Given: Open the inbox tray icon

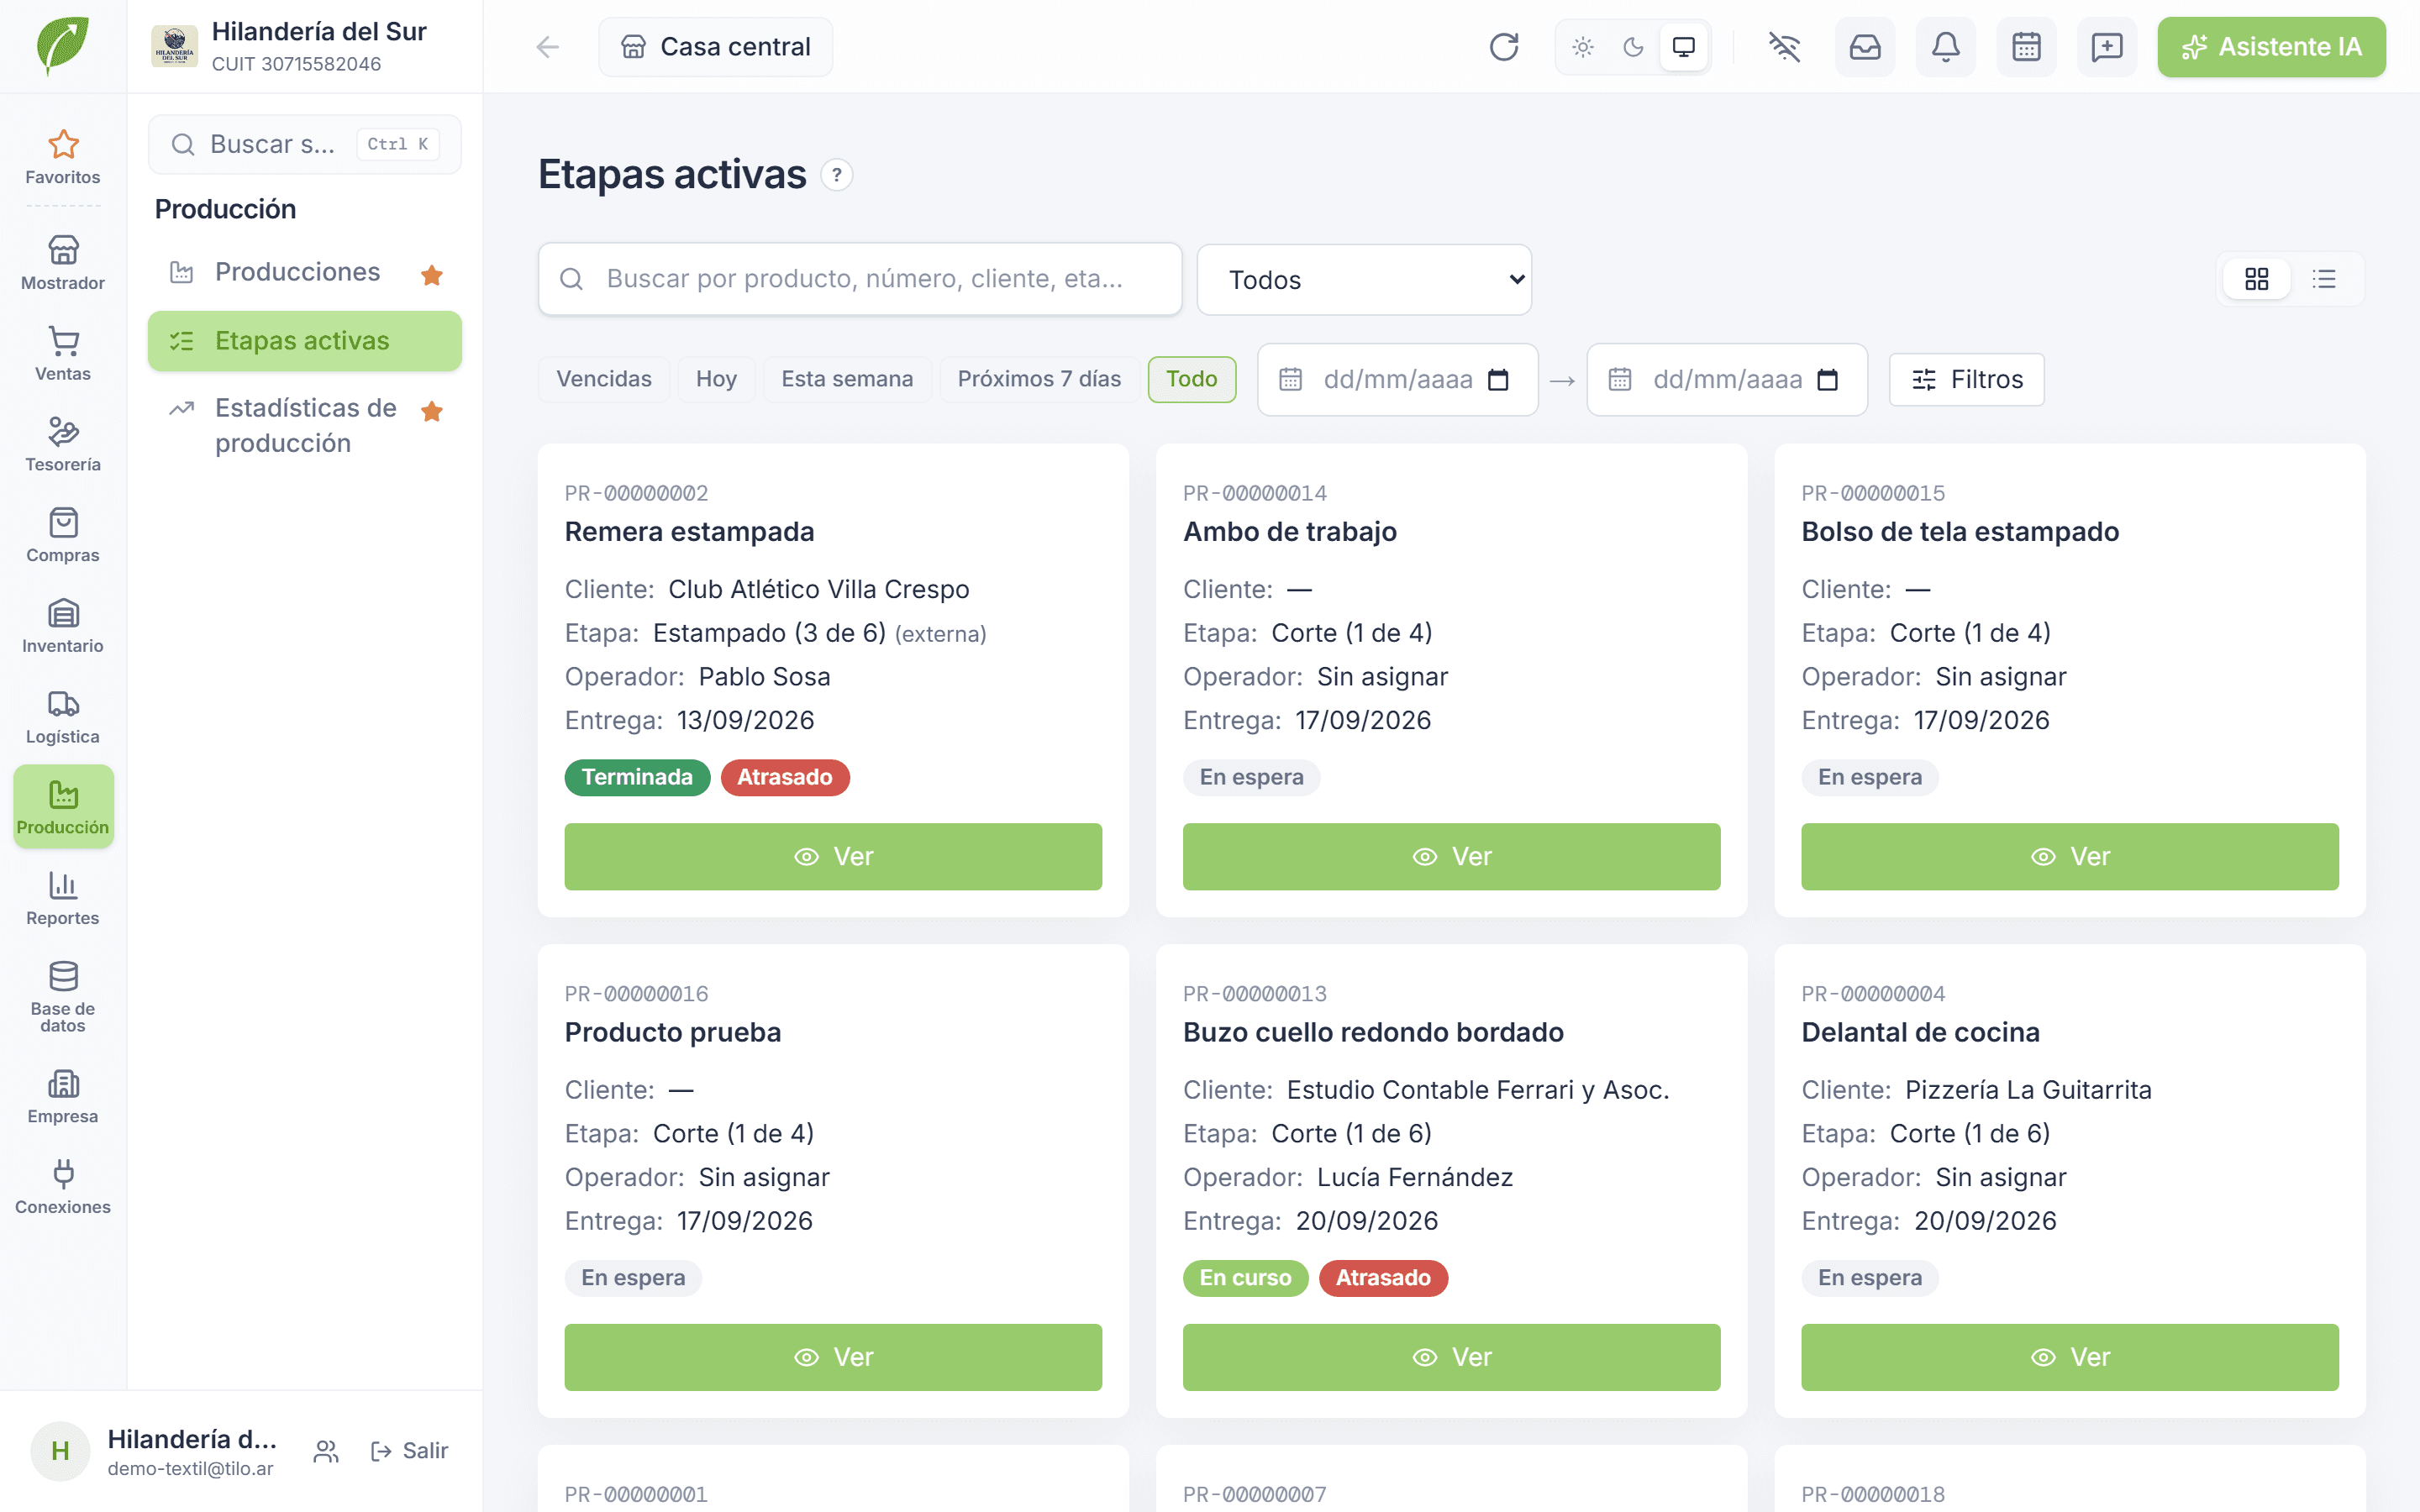Looking at the screenshot, I should pos(1864,47).
